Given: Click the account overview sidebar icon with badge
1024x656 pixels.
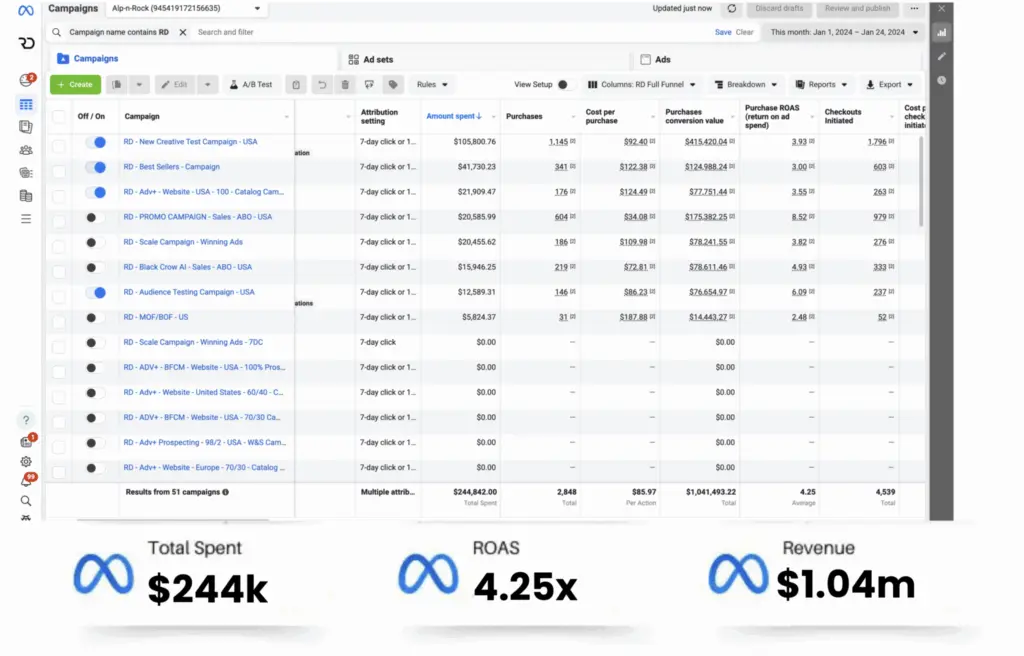Looking at the screenshot, I should [26, 80].
